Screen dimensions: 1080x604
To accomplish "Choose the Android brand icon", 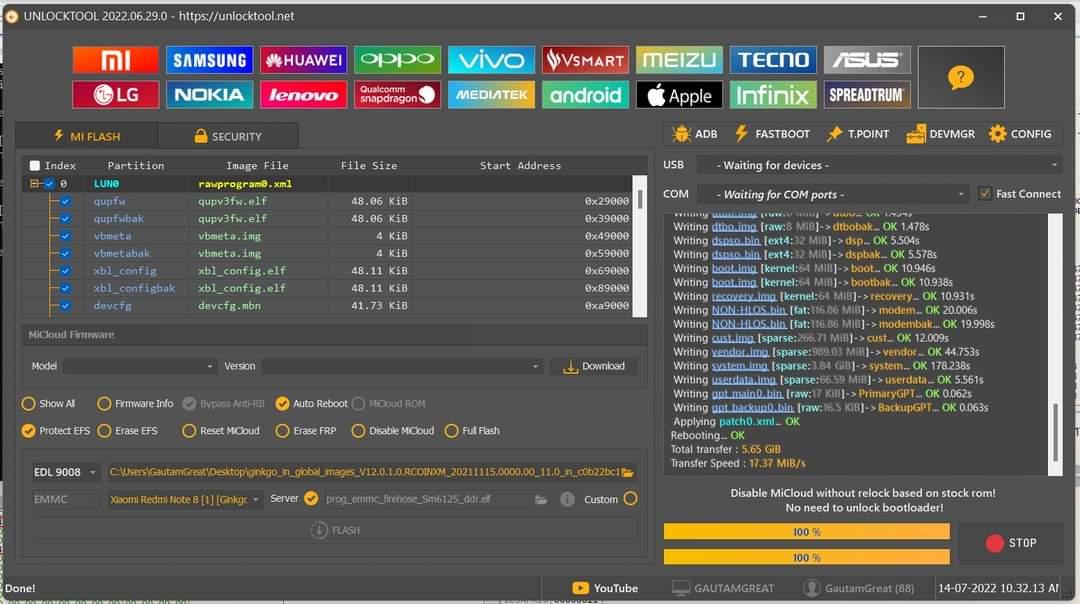I will pos(585,95).
